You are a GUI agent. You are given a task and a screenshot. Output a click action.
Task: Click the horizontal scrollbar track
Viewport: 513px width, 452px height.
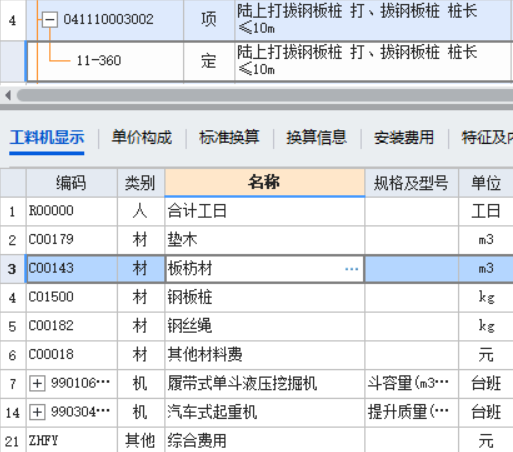tap(265, 96)
